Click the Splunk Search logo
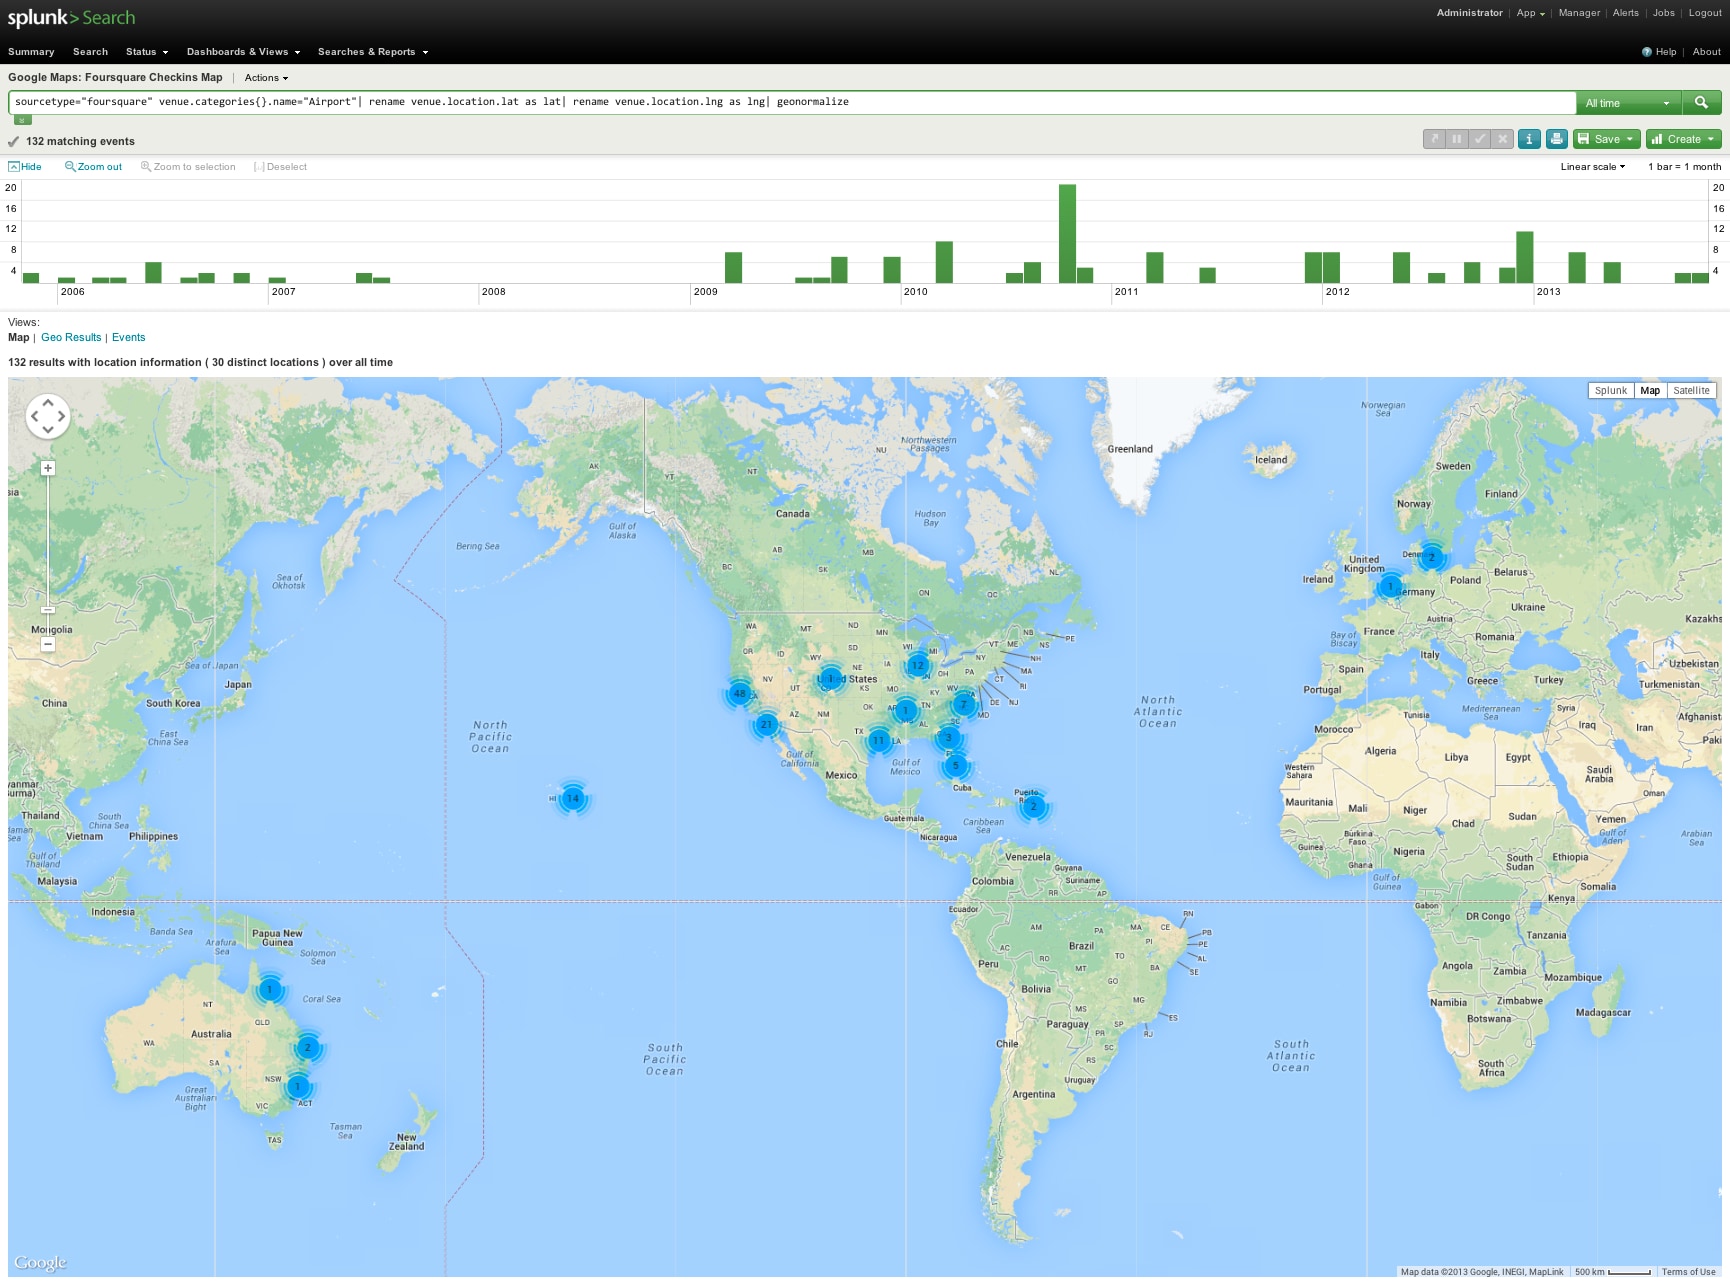This screenshot has height=1284, width=1730. 71,18
